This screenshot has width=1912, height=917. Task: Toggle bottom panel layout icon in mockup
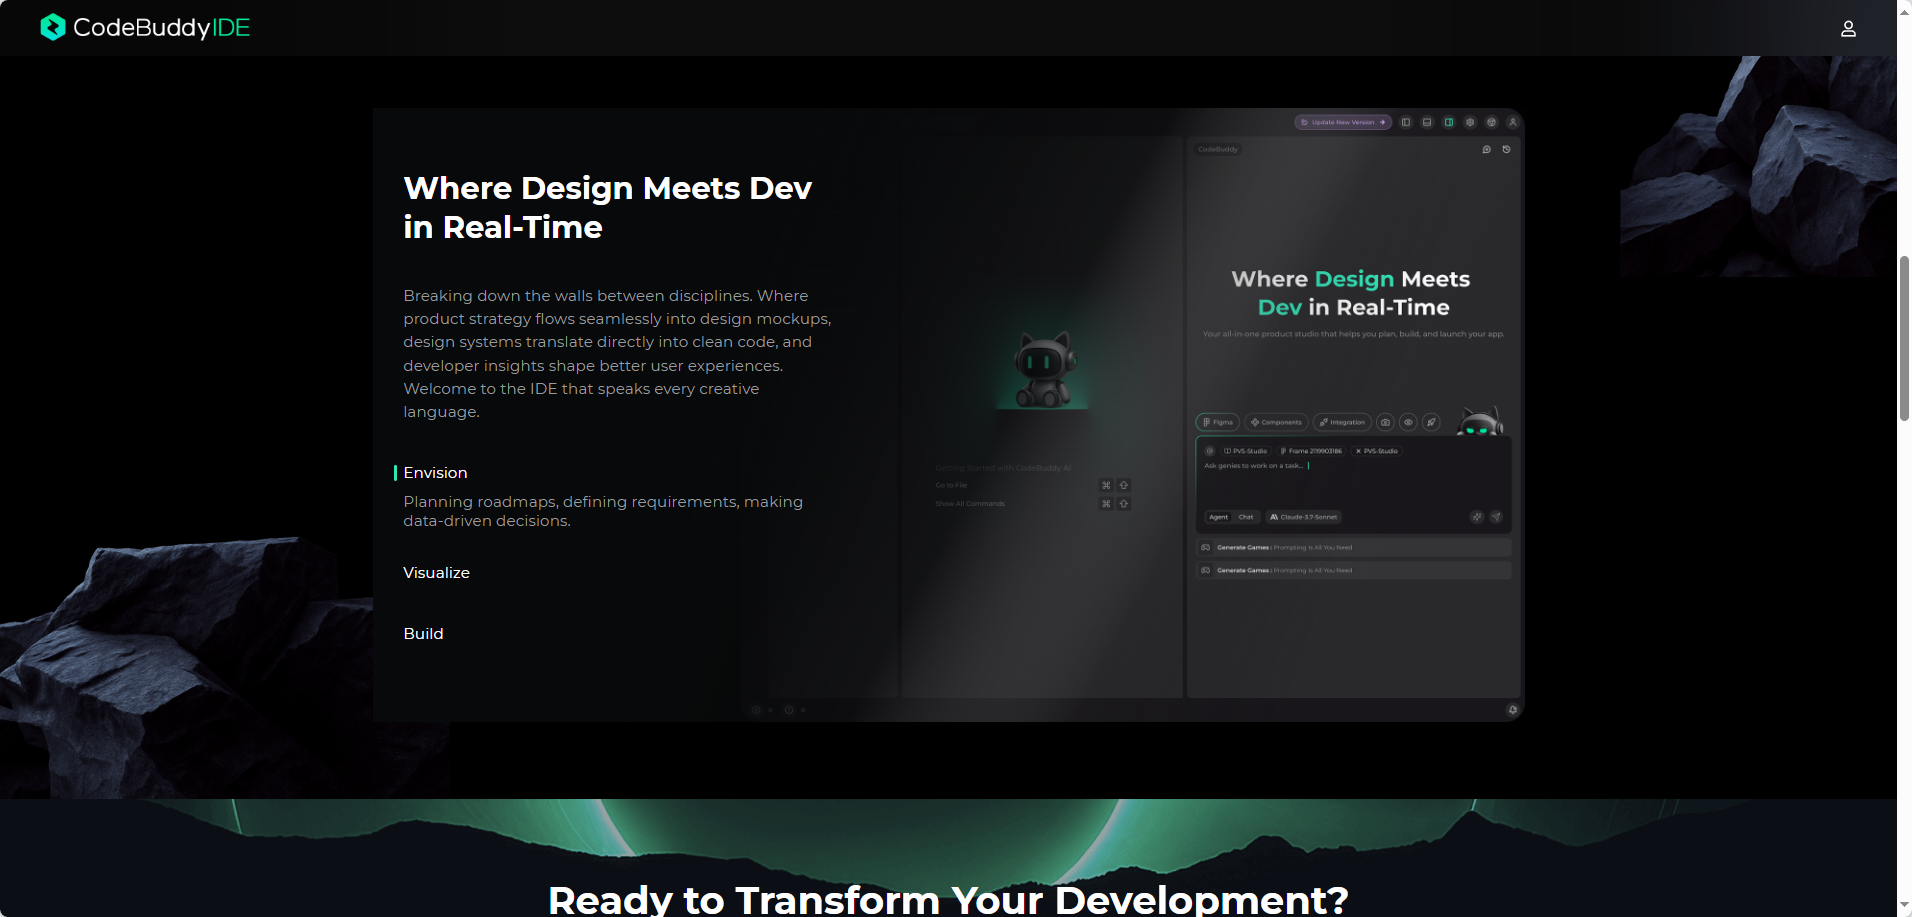pos(1427,122)
